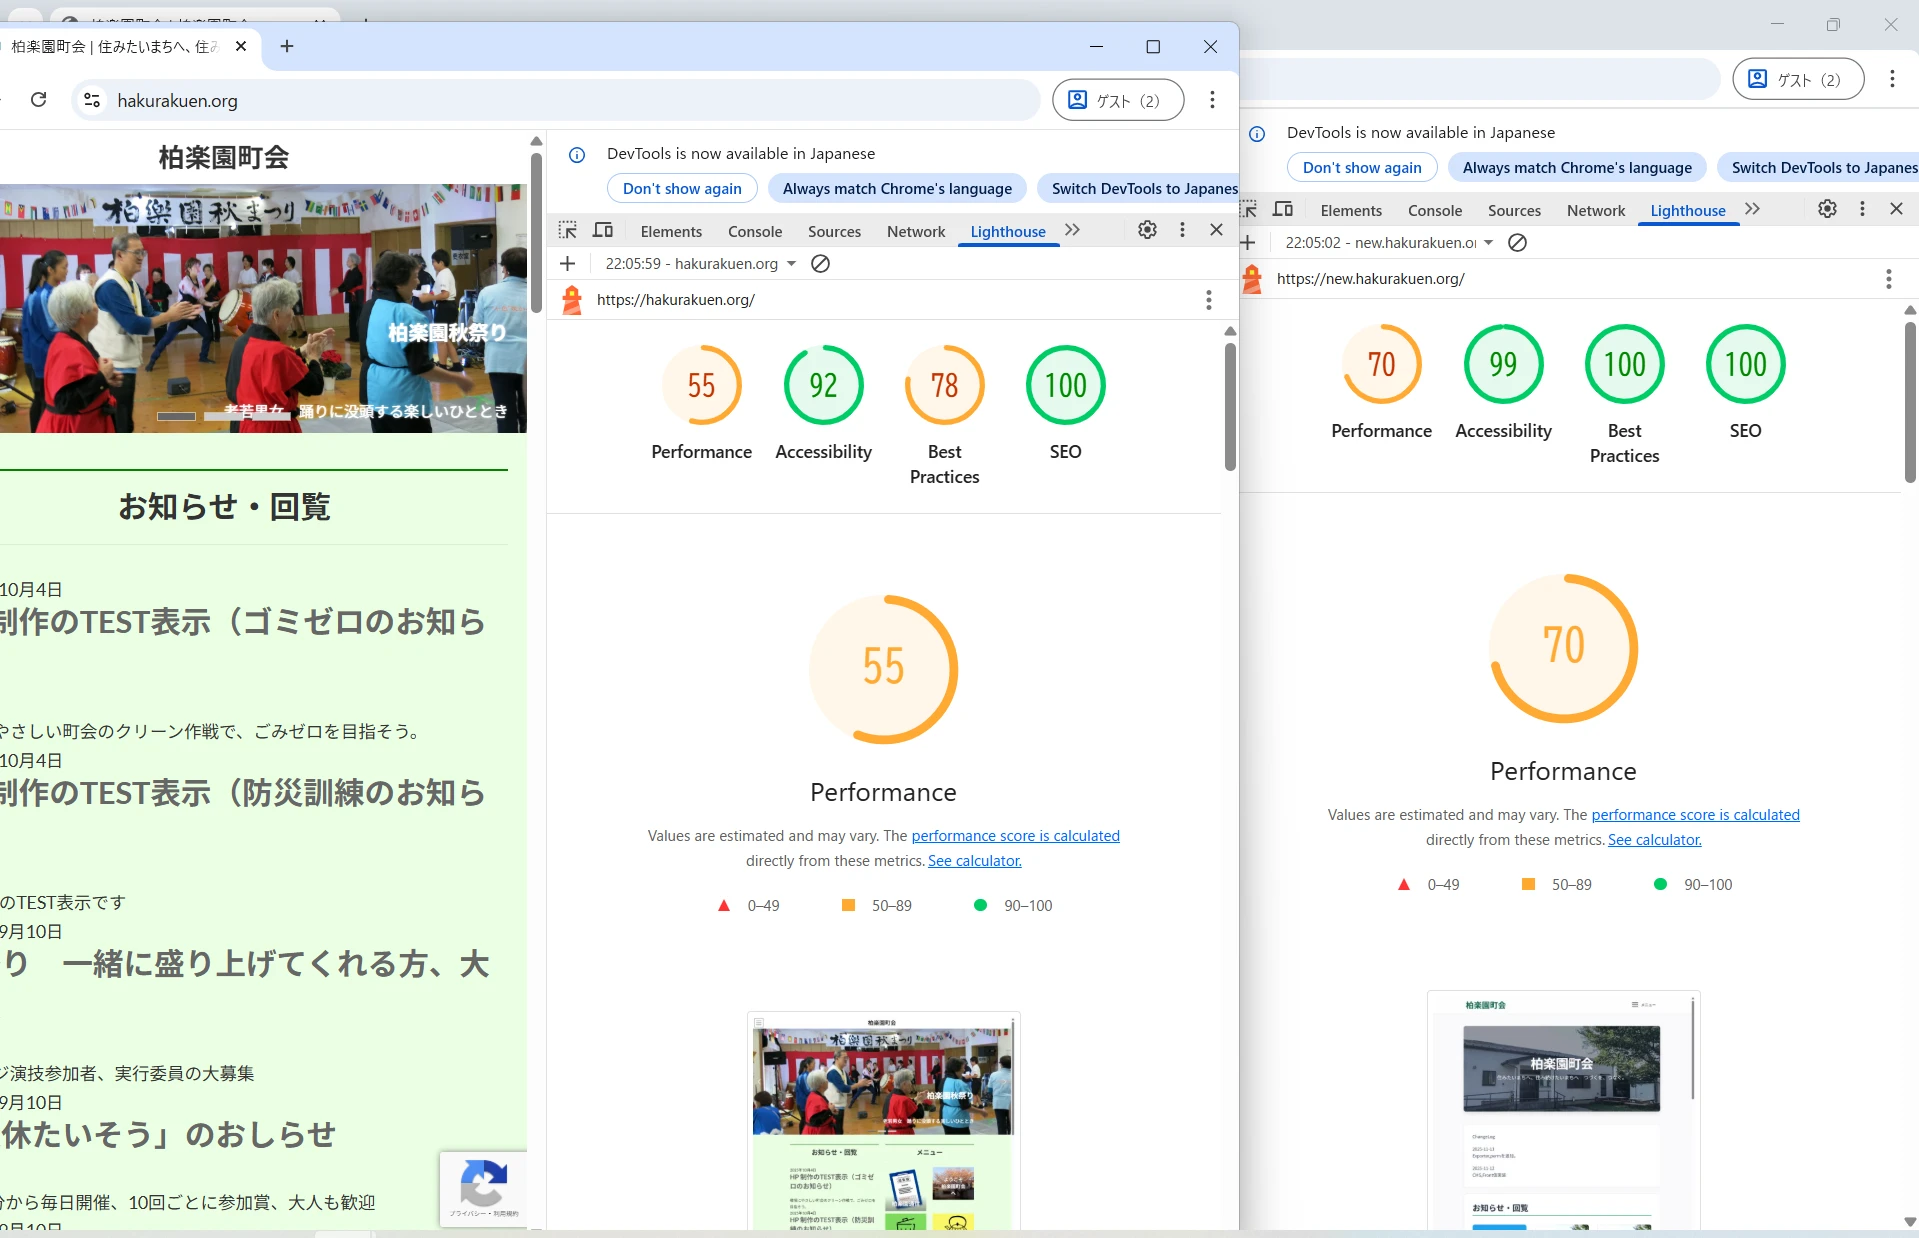Click the inspect element picker icon in left DevTools
This screenshot has width=1919, height=1238.
(568, 231)
